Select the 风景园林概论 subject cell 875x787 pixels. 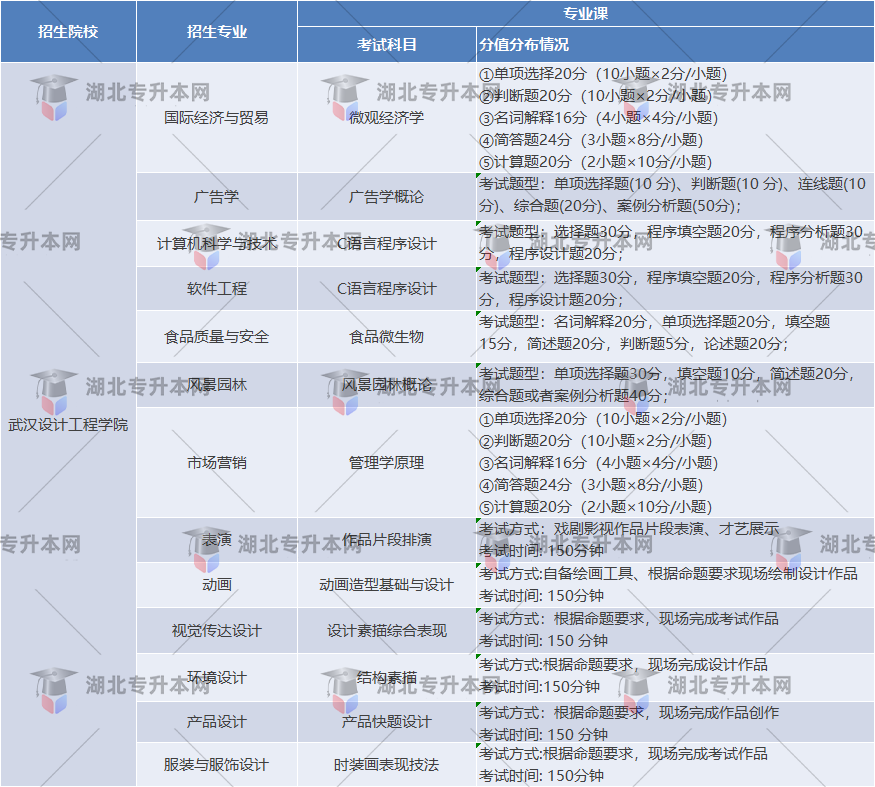click(x=387, y=385)
